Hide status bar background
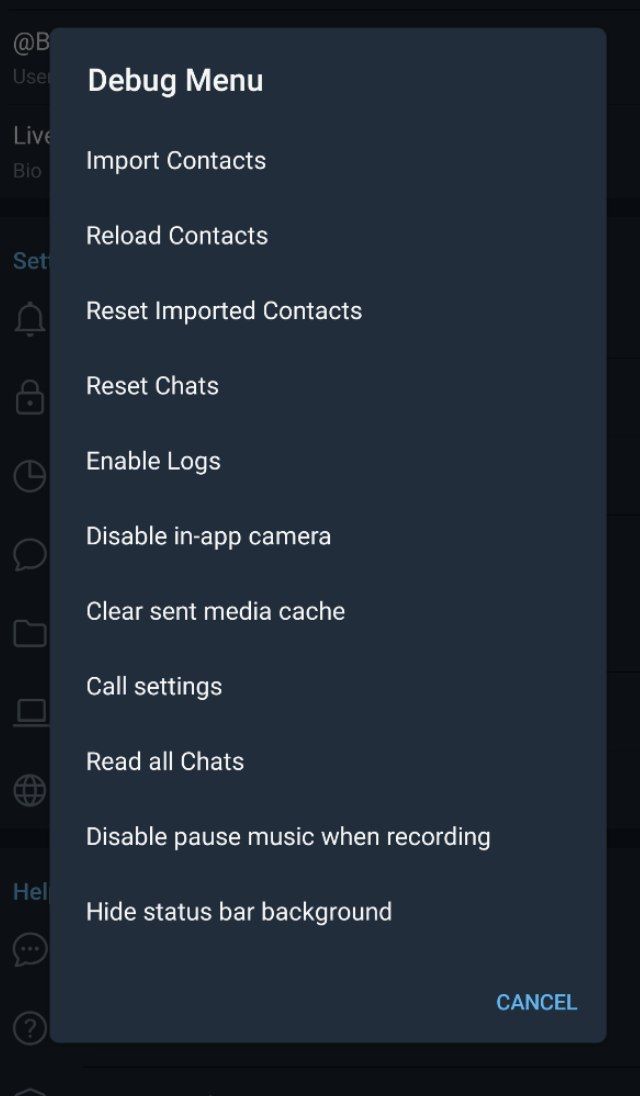The height and width of the screenshot is (1096, 640). [x=239, y=911]
